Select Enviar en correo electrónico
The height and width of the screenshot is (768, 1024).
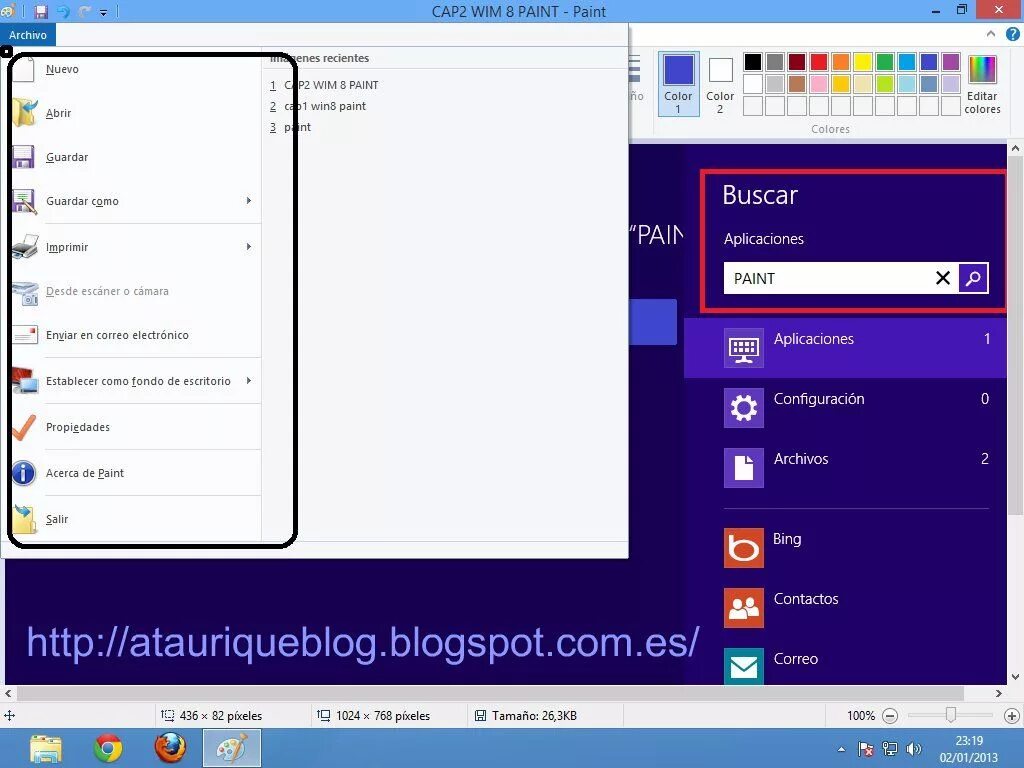pos(117,335)
